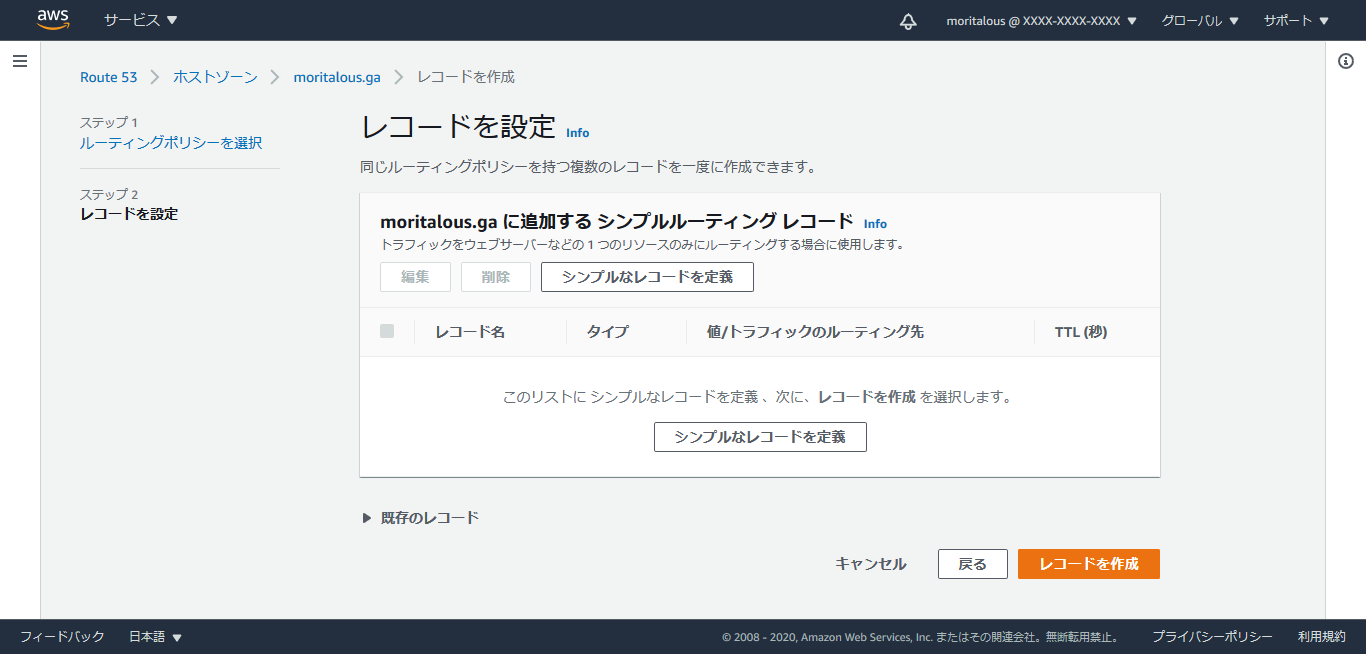Click Info link beside シンプルルーティング レコード
Screen dimensions: 1366x654
point(875,224)
